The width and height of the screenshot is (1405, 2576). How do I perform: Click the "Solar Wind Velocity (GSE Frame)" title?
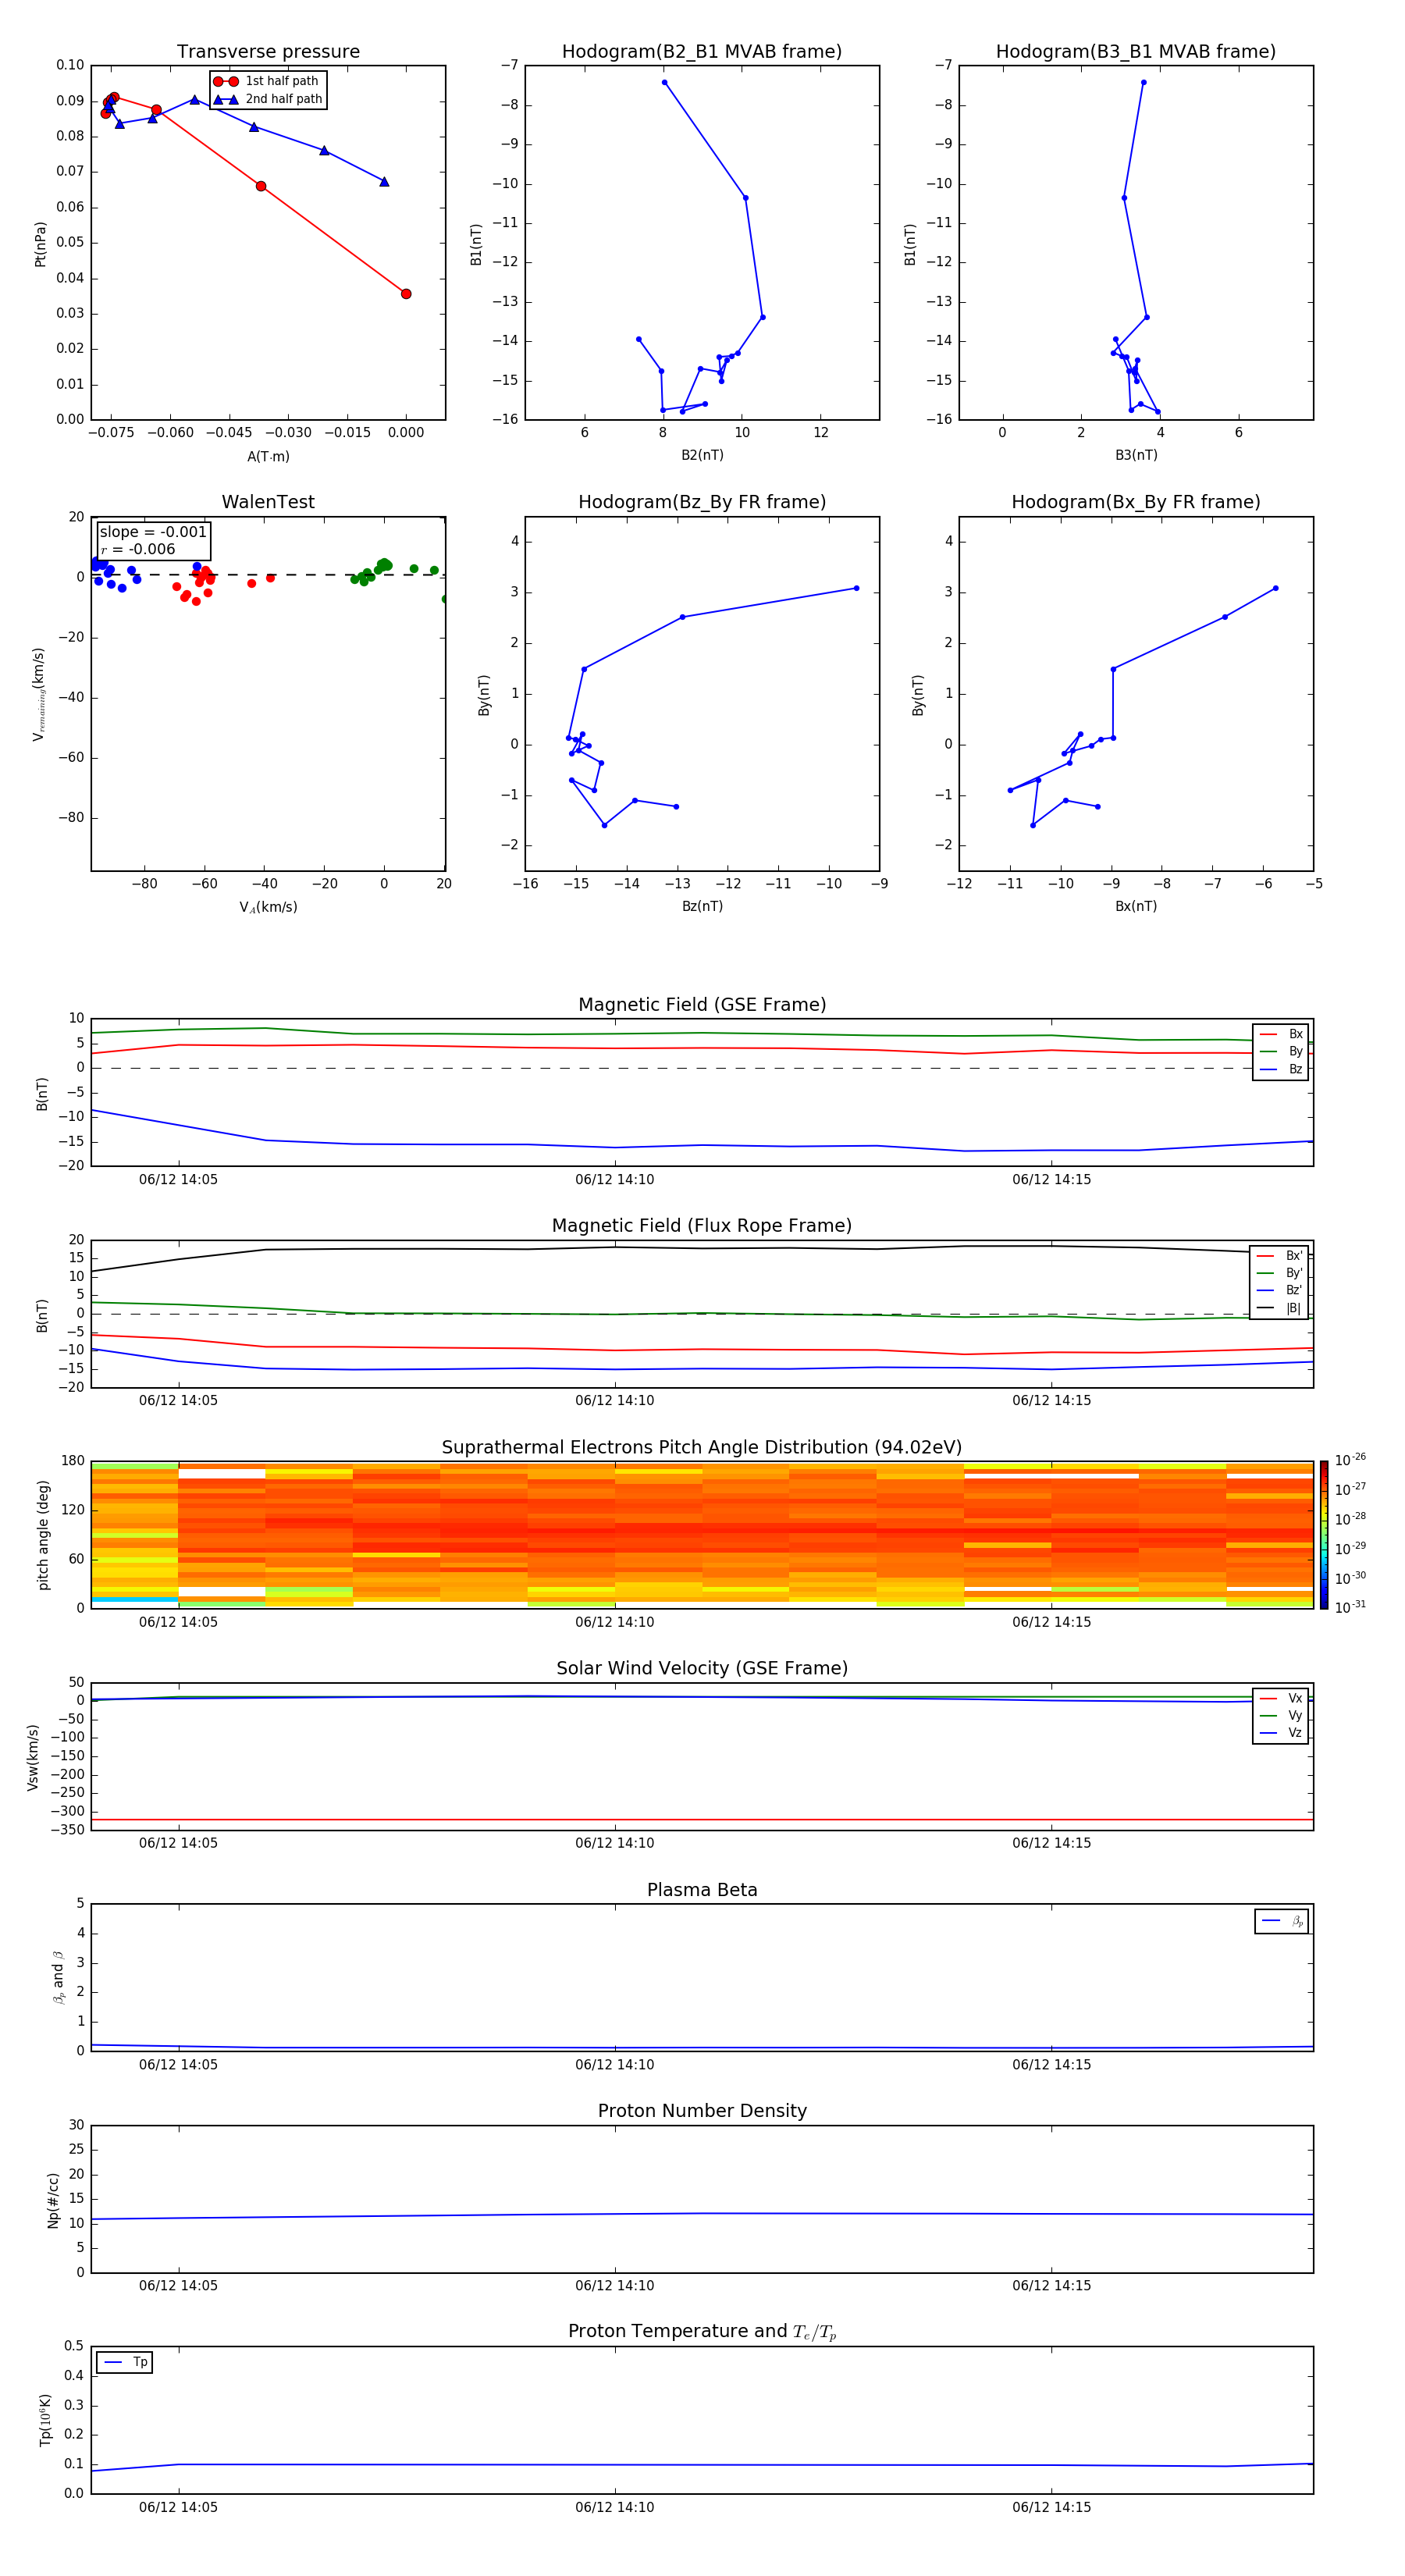pyautogui.click(x=702, y=1669)
